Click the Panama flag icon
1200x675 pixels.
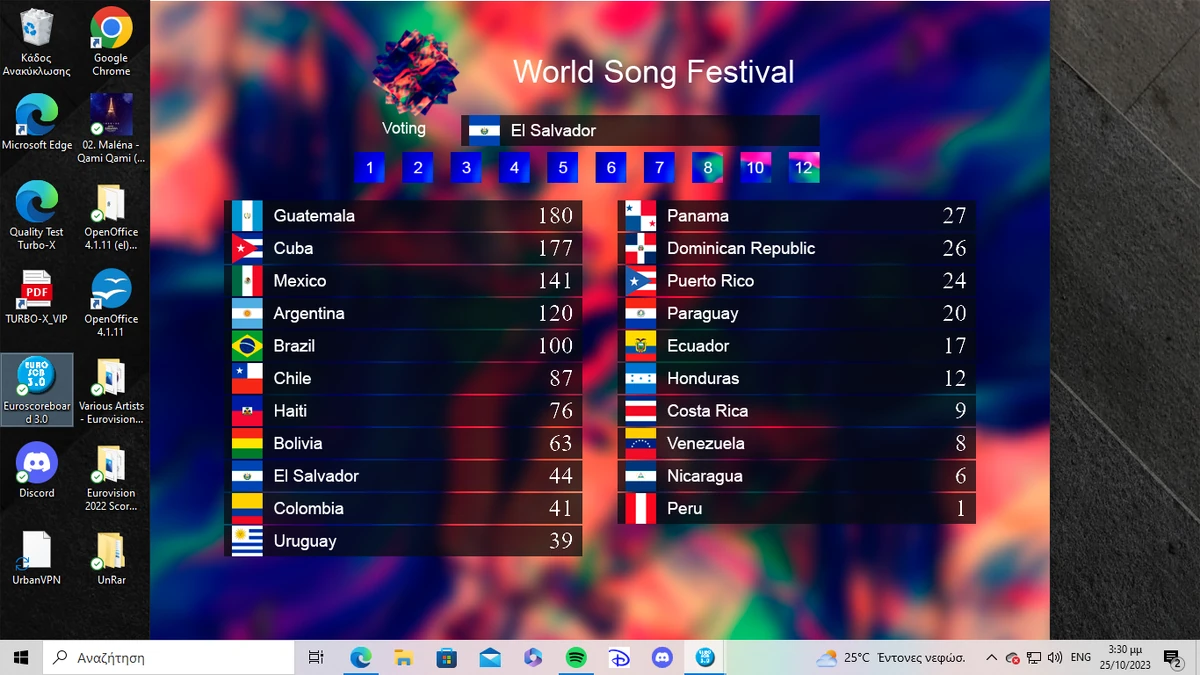pos(640,215)
